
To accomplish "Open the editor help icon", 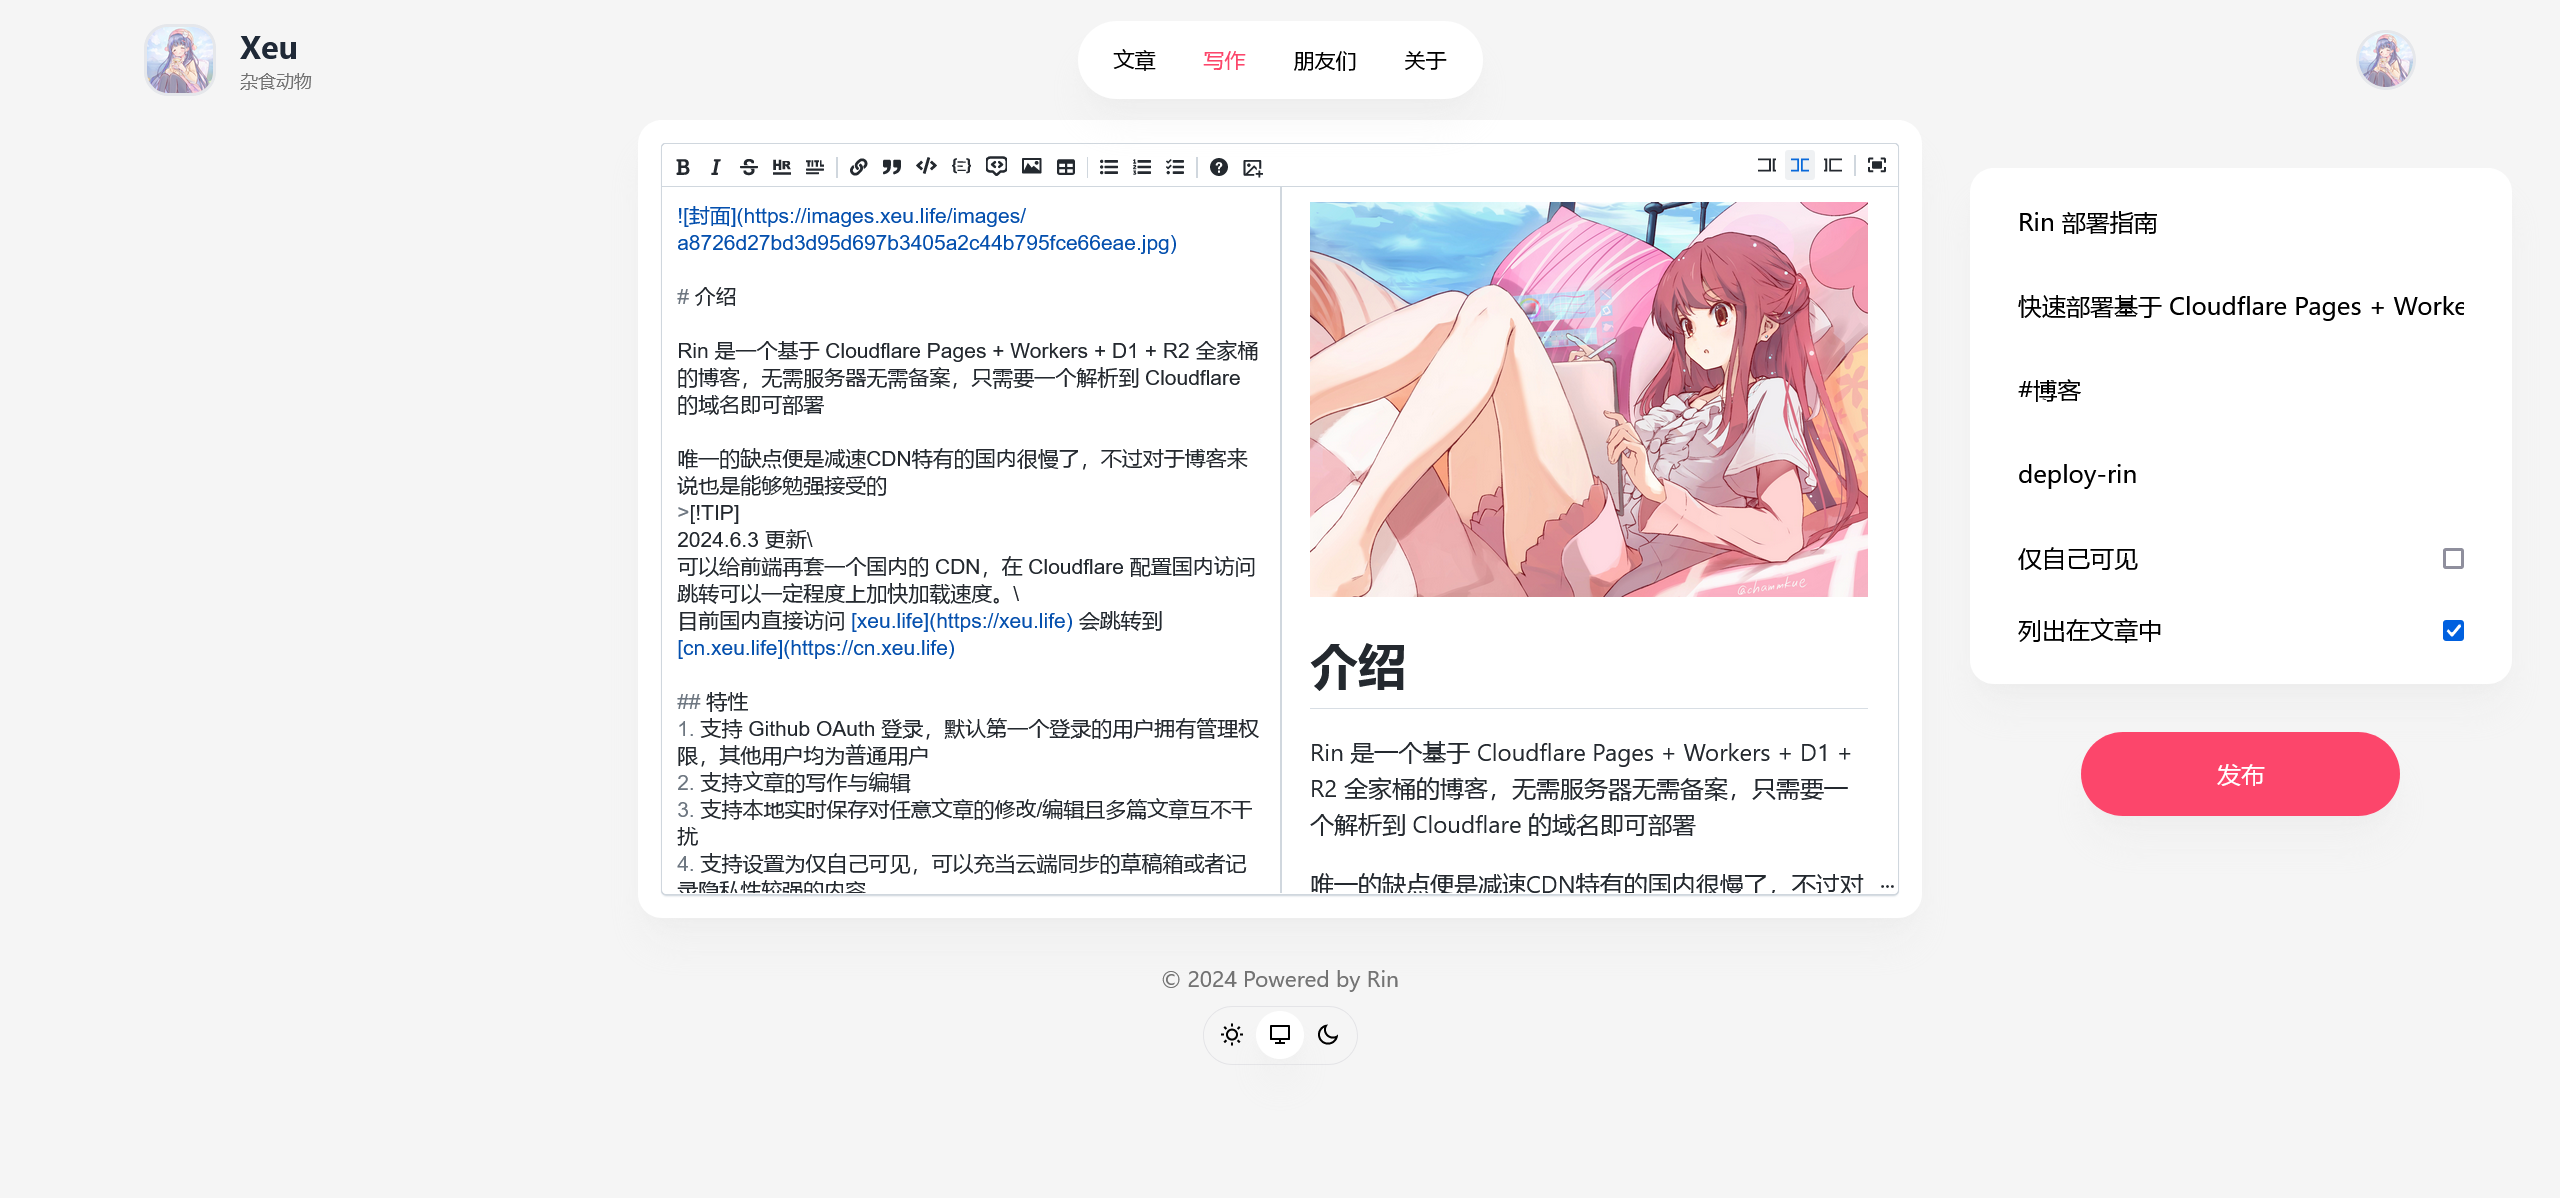I will (1219, 167).
